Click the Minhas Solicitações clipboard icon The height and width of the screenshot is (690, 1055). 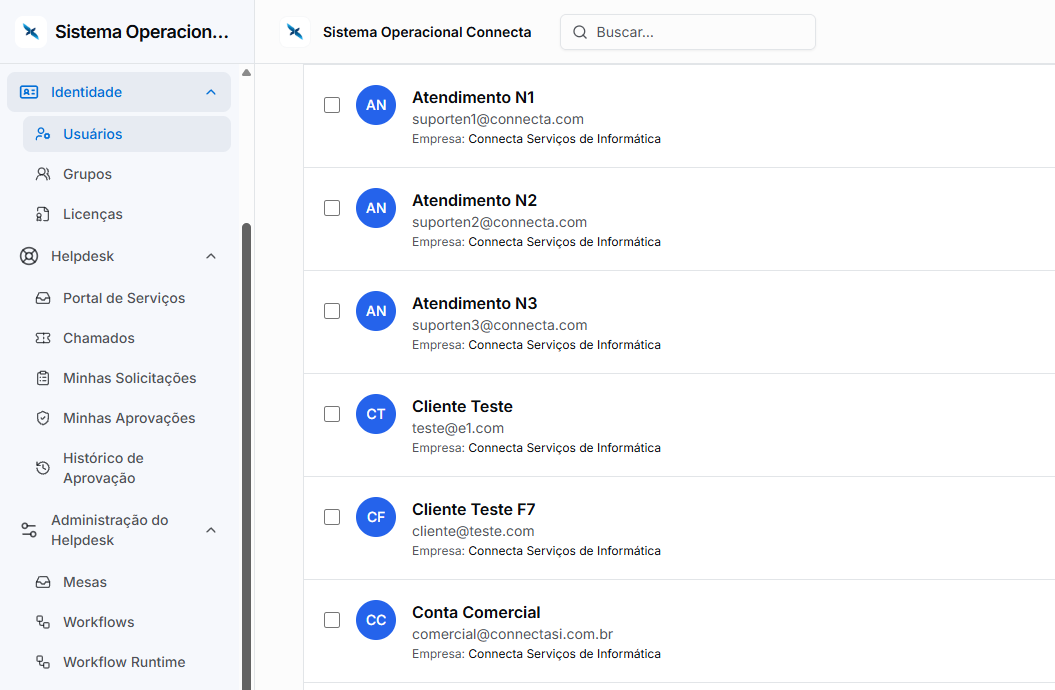pos(43,378)
